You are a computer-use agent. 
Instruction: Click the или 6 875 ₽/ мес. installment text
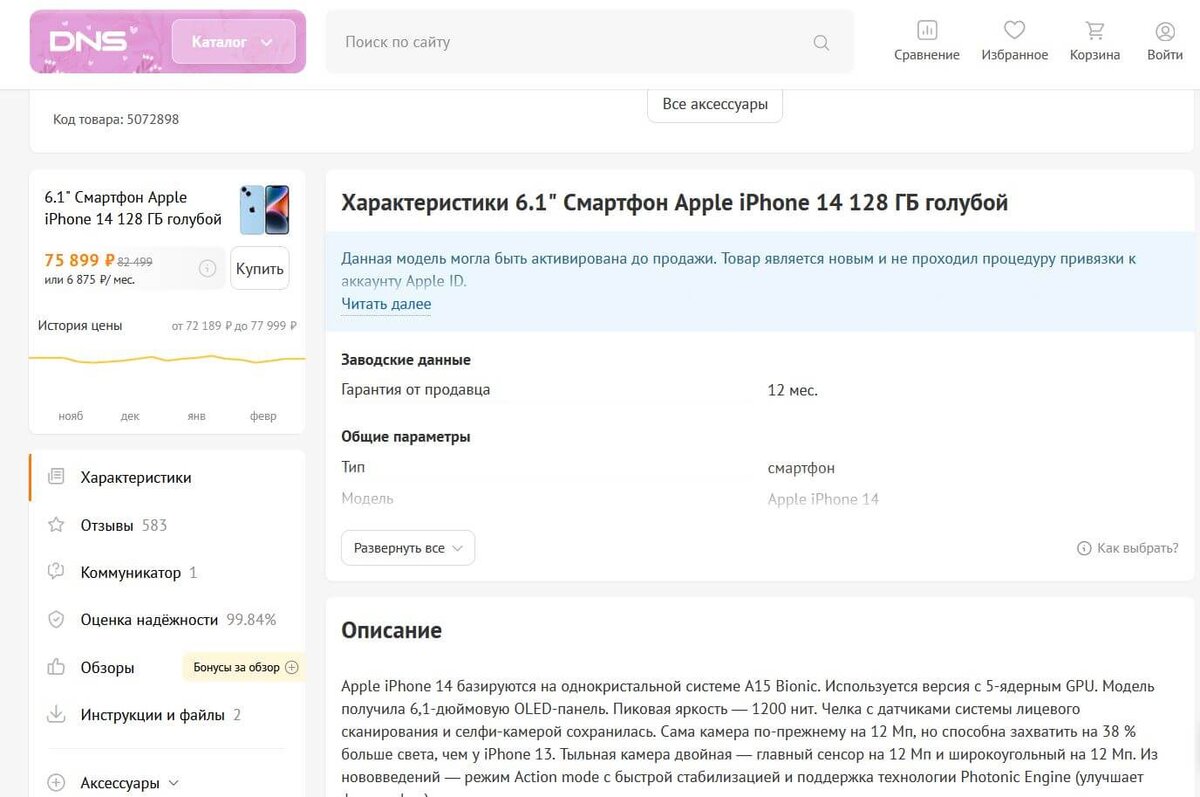pyautogui.click(x=90, y=280)
